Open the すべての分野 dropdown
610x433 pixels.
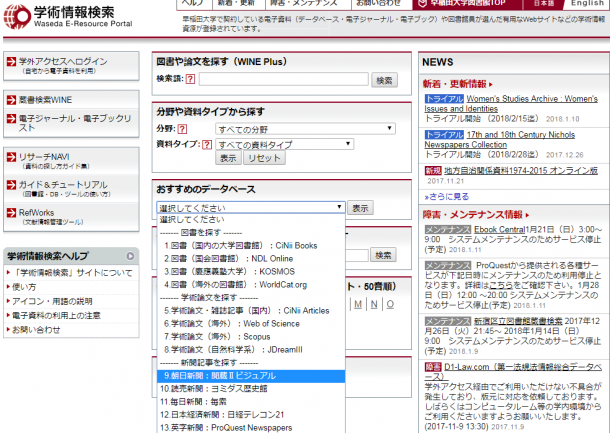(x=305, y=129)
